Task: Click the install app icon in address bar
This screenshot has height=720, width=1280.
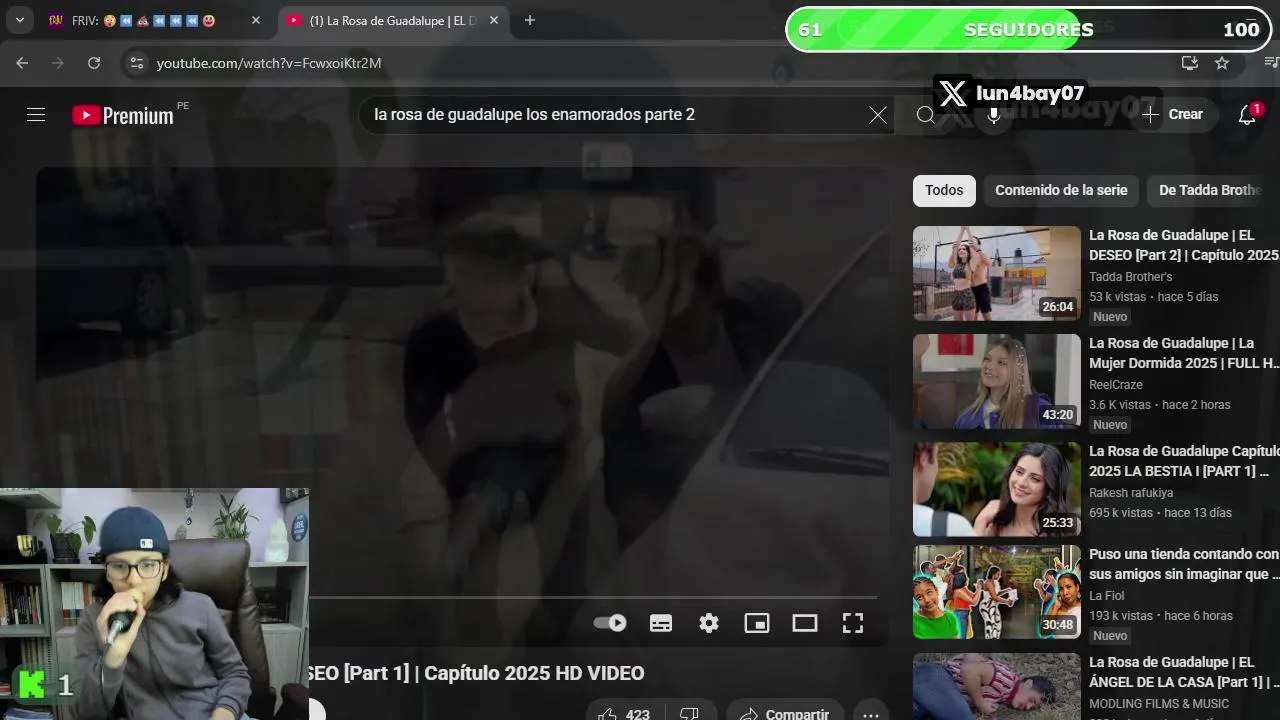Action: pos(1189,63)
